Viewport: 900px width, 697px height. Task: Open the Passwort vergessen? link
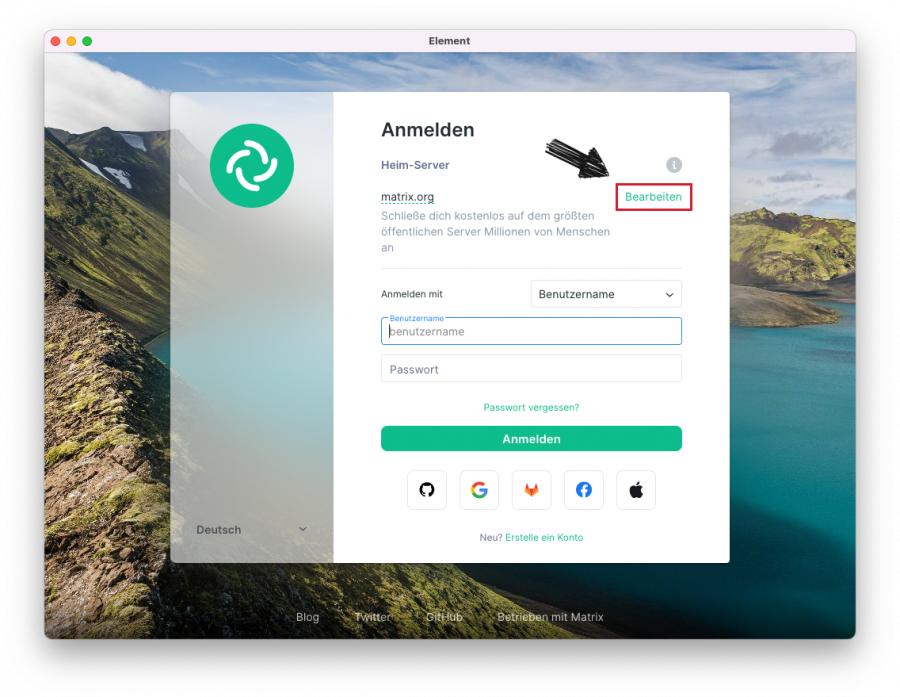point(531,408)
